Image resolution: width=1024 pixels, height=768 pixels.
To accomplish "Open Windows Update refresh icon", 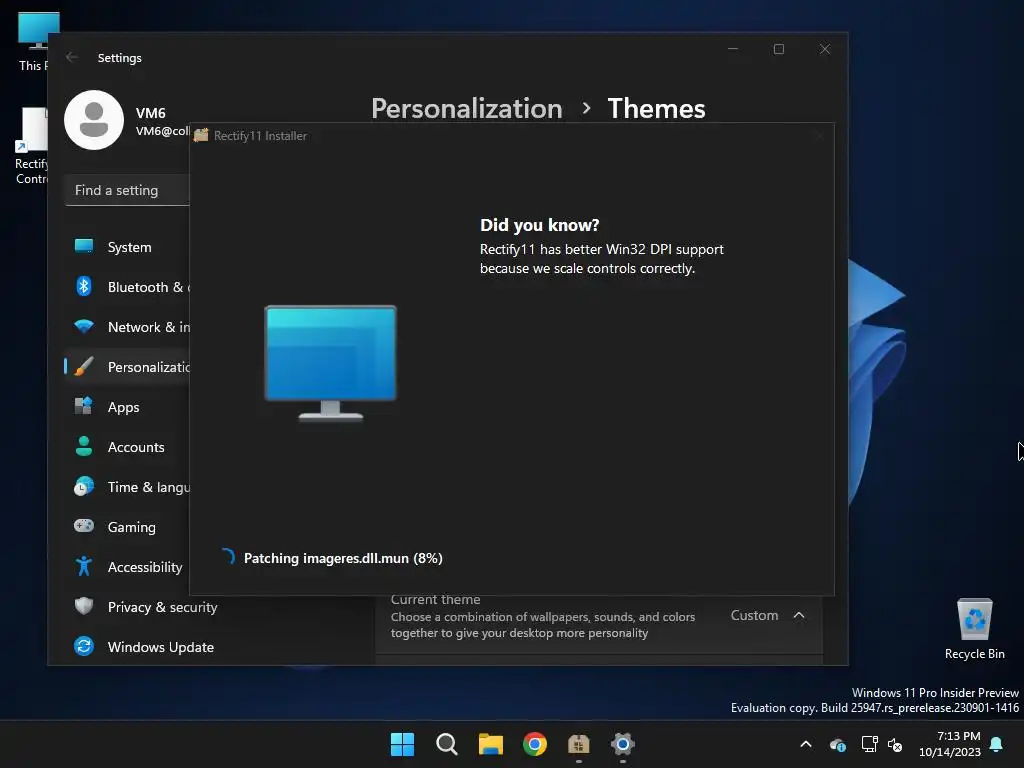I will tap(84, 647).
